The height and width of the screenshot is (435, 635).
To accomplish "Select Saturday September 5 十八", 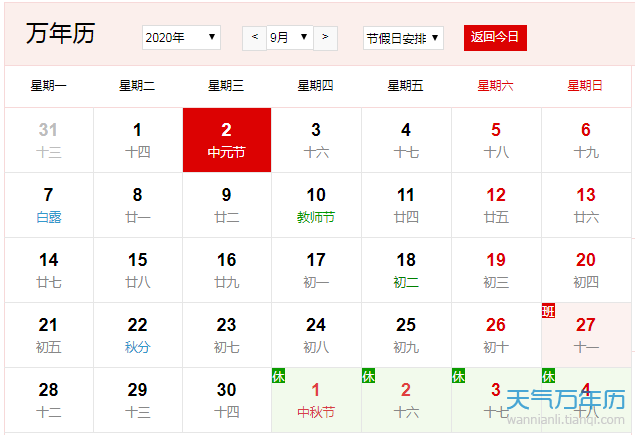I will pyautogui.click(x=496, y=140).
